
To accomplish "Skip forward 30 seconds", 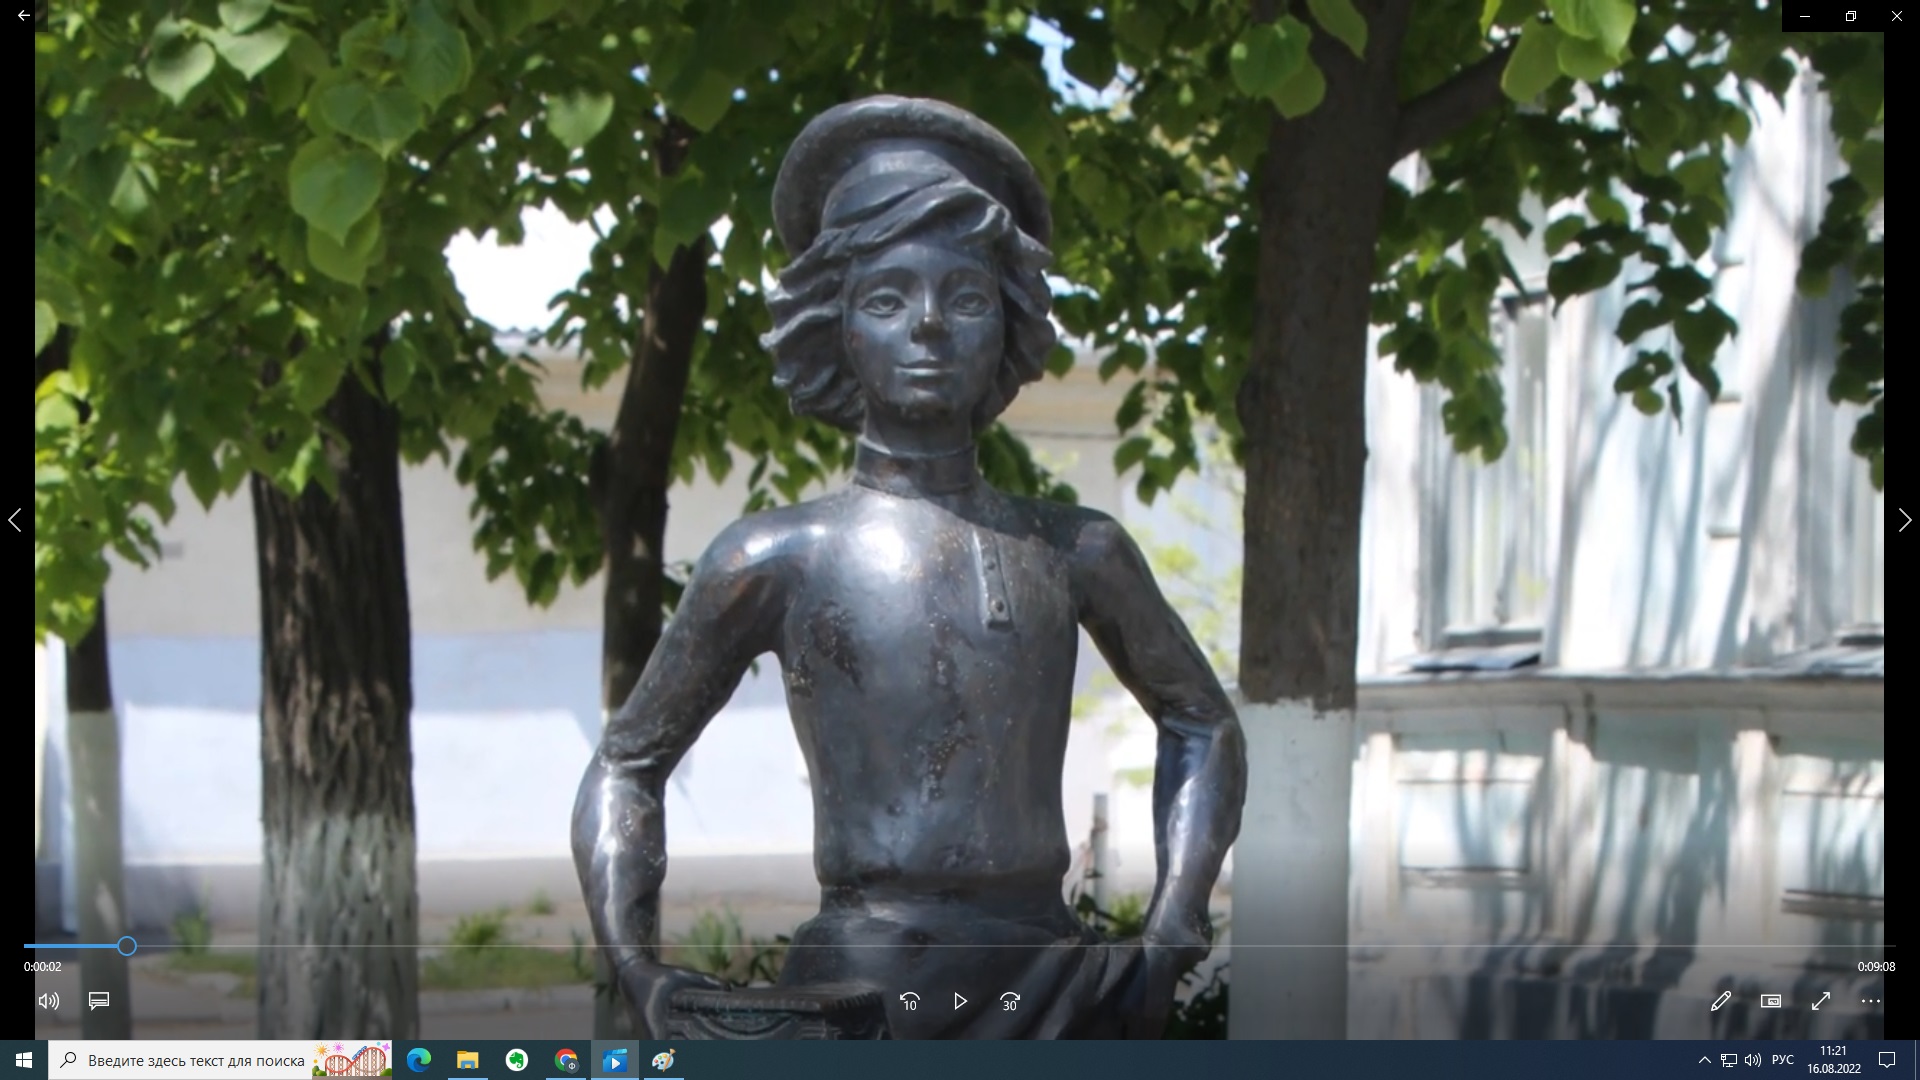I will coord(1010,1001).
